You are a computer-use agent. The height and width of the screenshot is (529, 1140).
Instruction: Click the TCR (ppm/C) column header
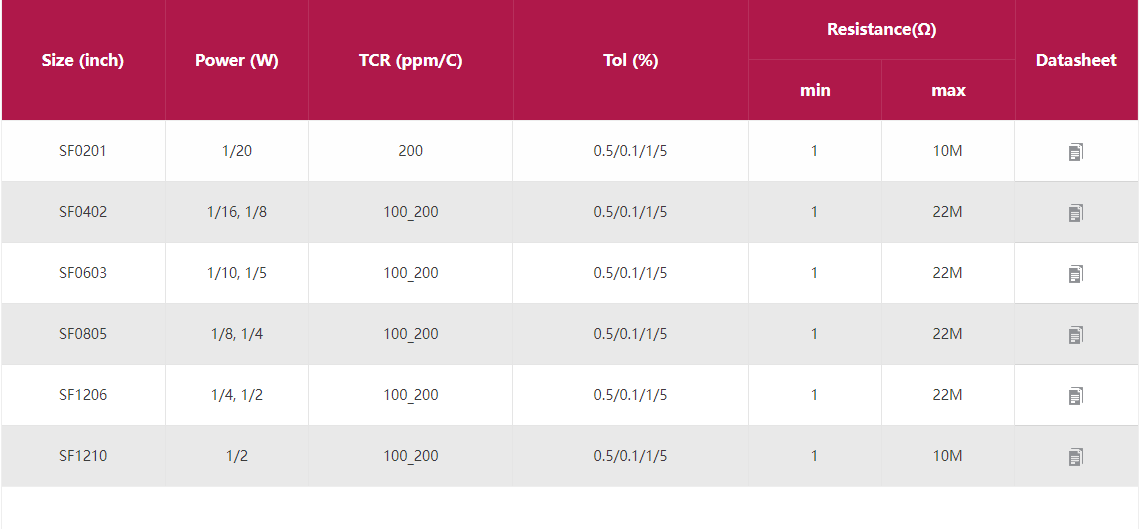click(410, 60)
